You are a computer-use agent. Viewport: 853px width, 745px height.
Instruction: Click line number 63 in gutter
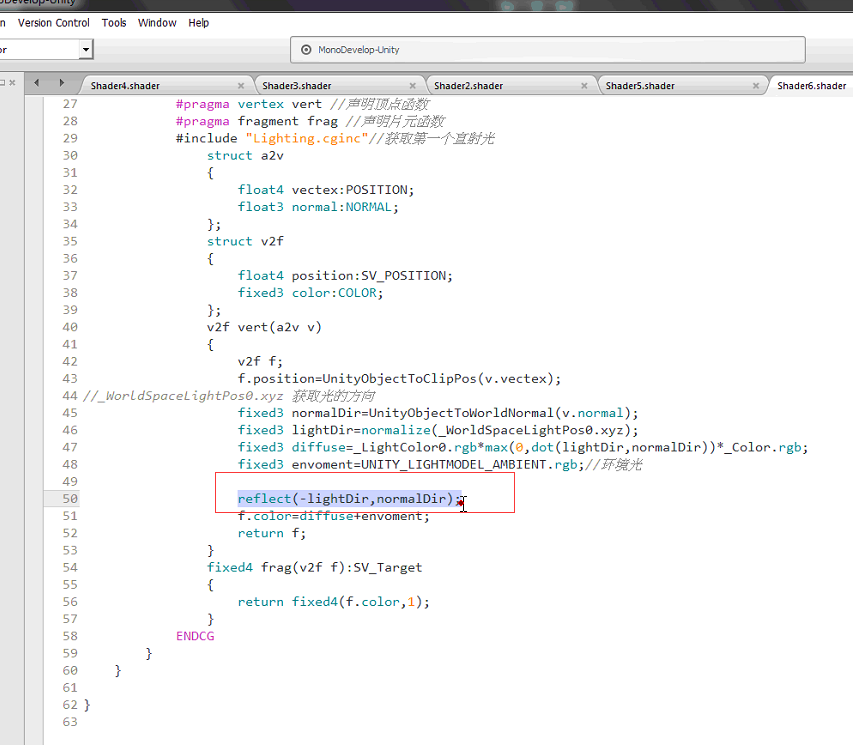[x=70, y=722]
